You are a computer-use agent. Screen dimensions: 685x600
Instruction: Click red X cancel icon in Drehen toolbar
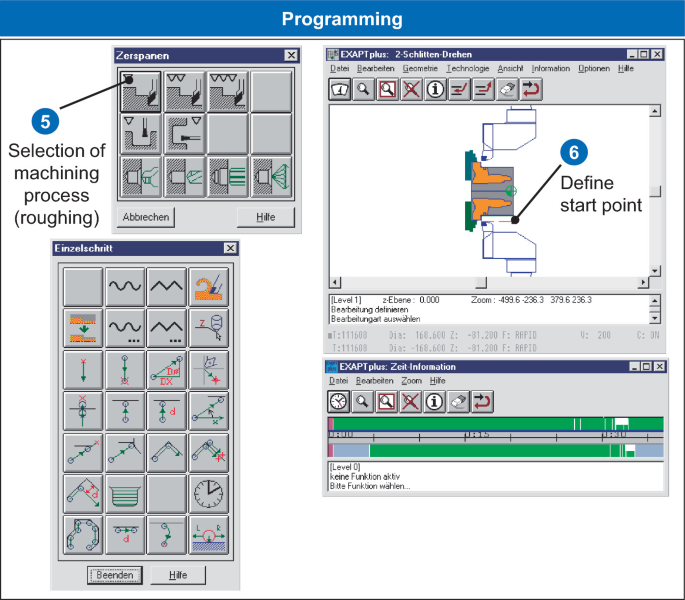[x=411, y=90]
